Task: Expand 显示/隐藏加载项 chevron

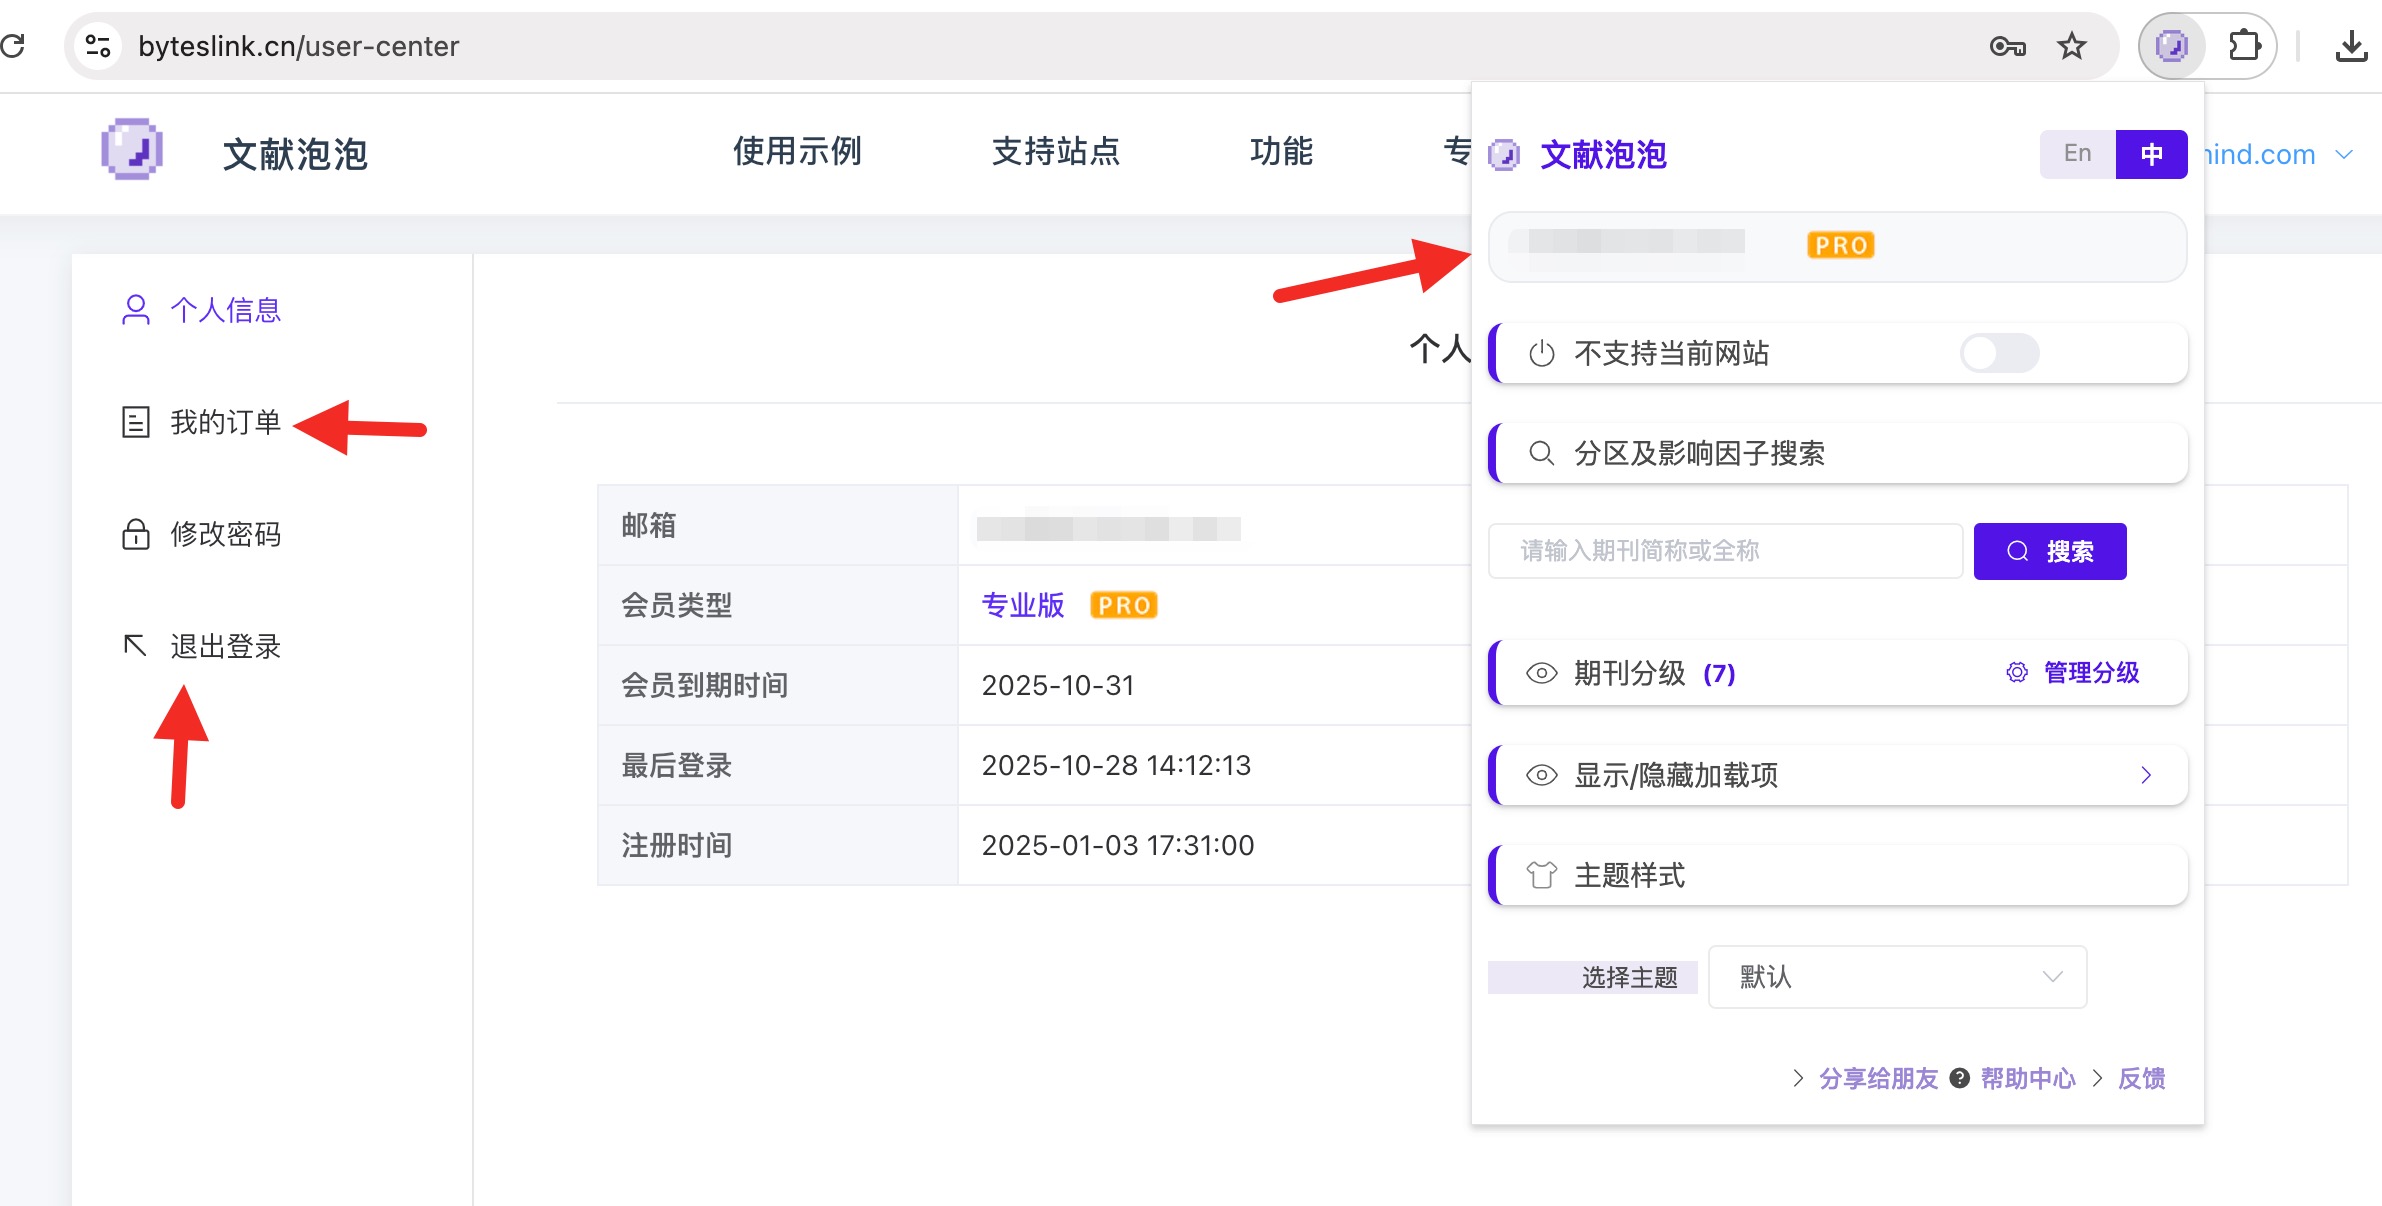Action: [2146, 775]
